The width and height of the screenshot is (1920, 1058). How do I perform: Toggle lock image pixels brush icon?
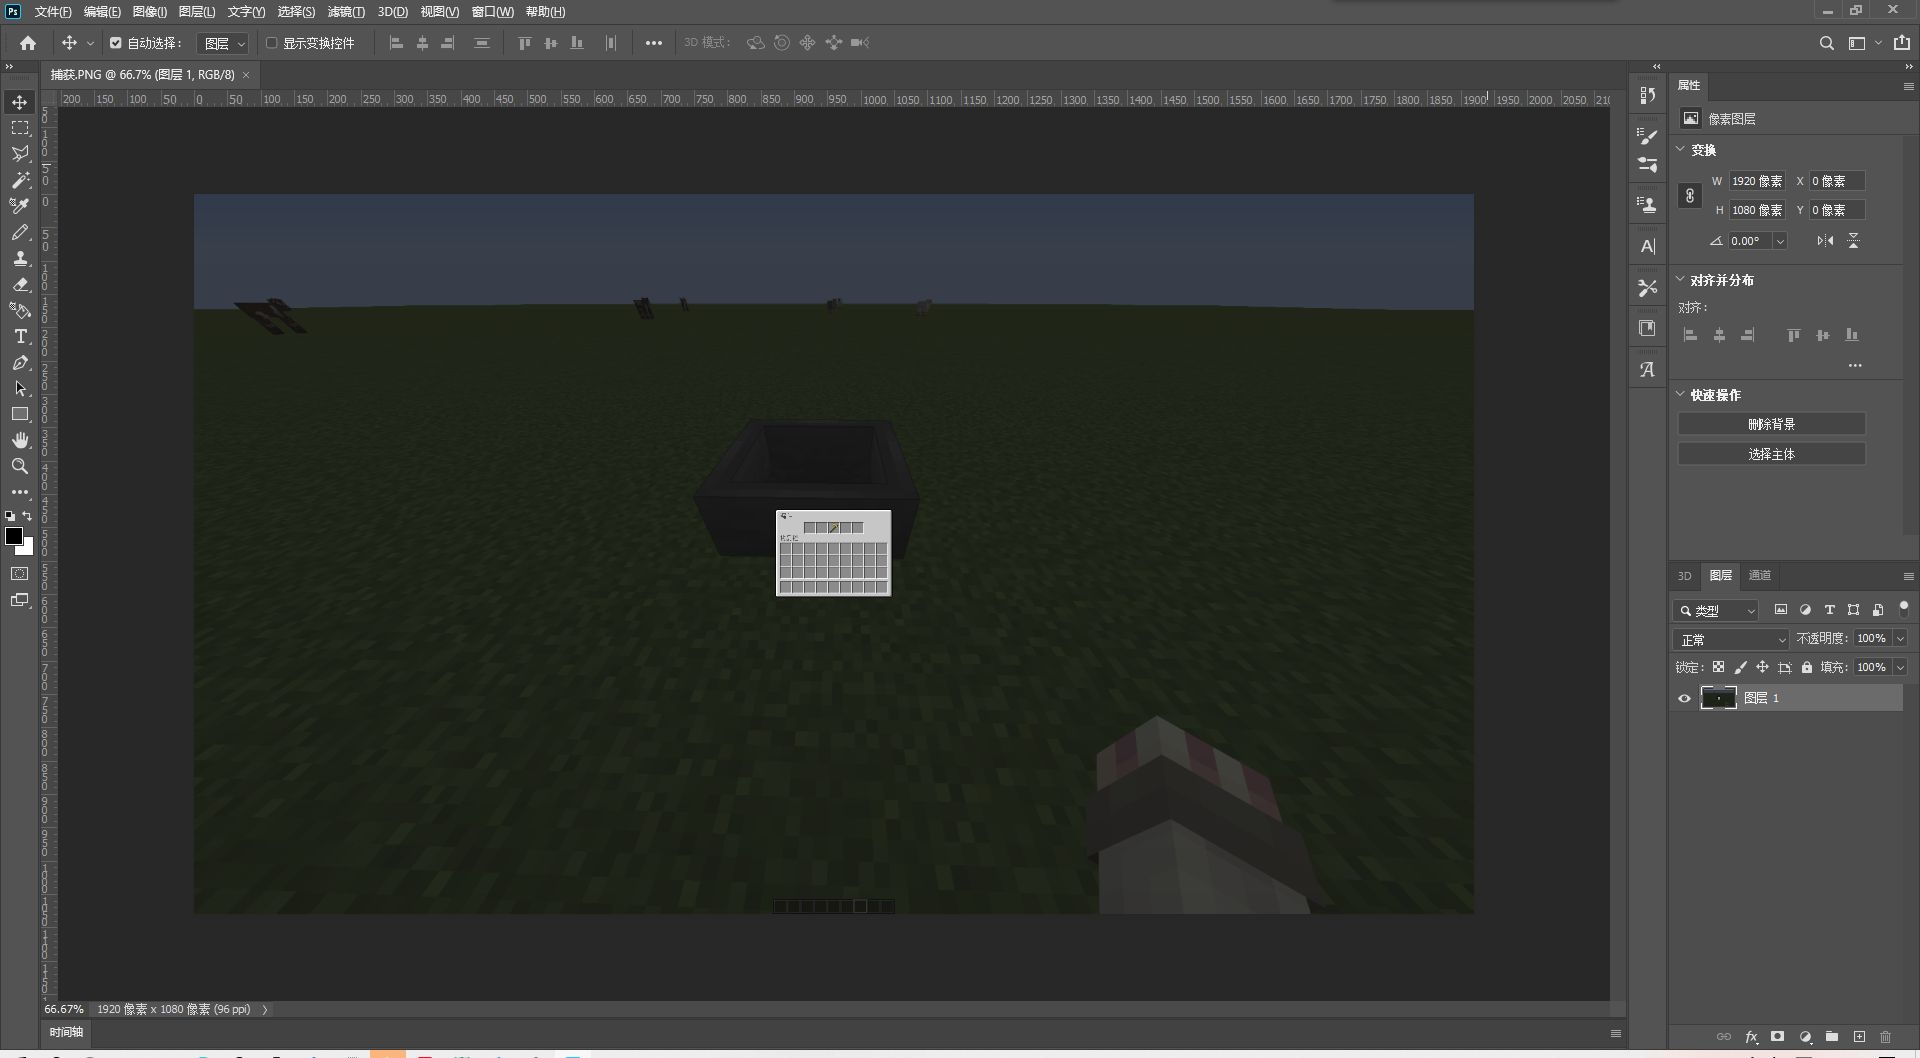[x=1740, y=667]
